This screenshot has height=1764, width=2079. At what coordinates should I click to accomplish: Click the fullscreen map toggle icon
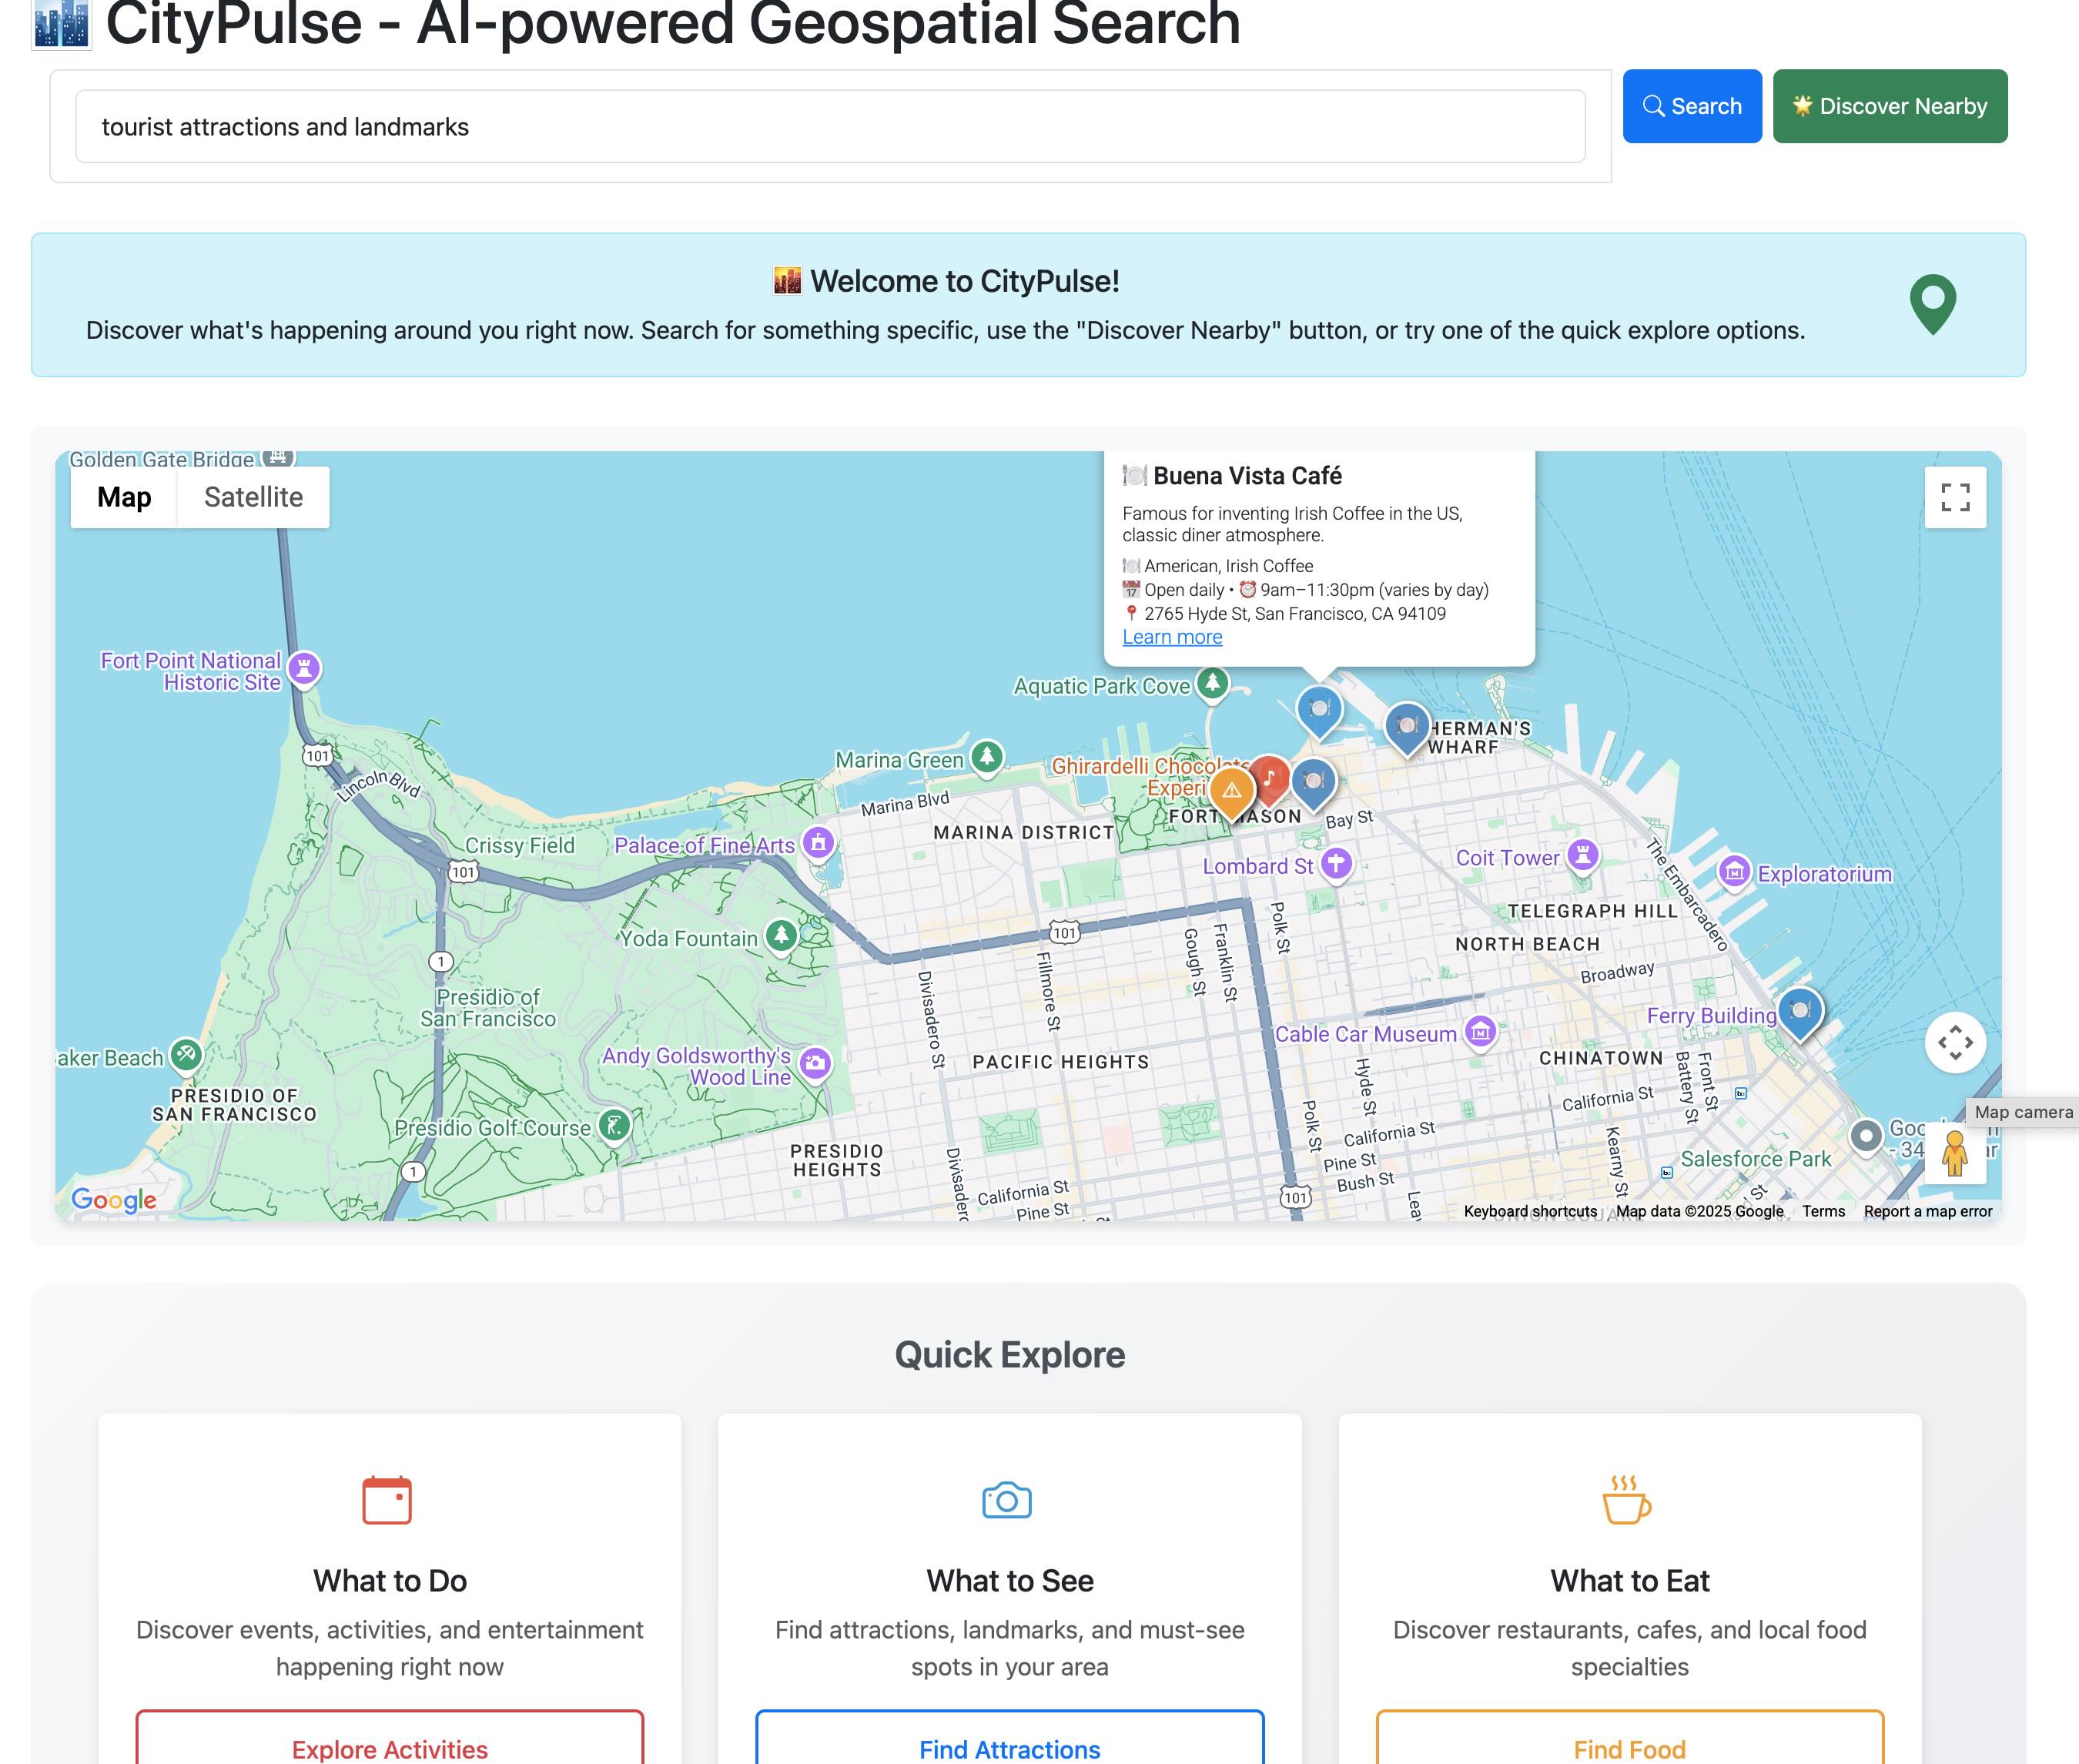click(x=1955, y=497)
